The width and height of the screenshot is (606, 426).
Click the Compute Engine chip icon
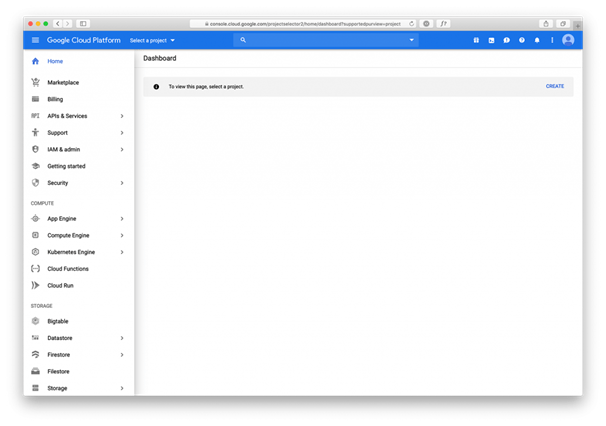(x=36, y=235)
